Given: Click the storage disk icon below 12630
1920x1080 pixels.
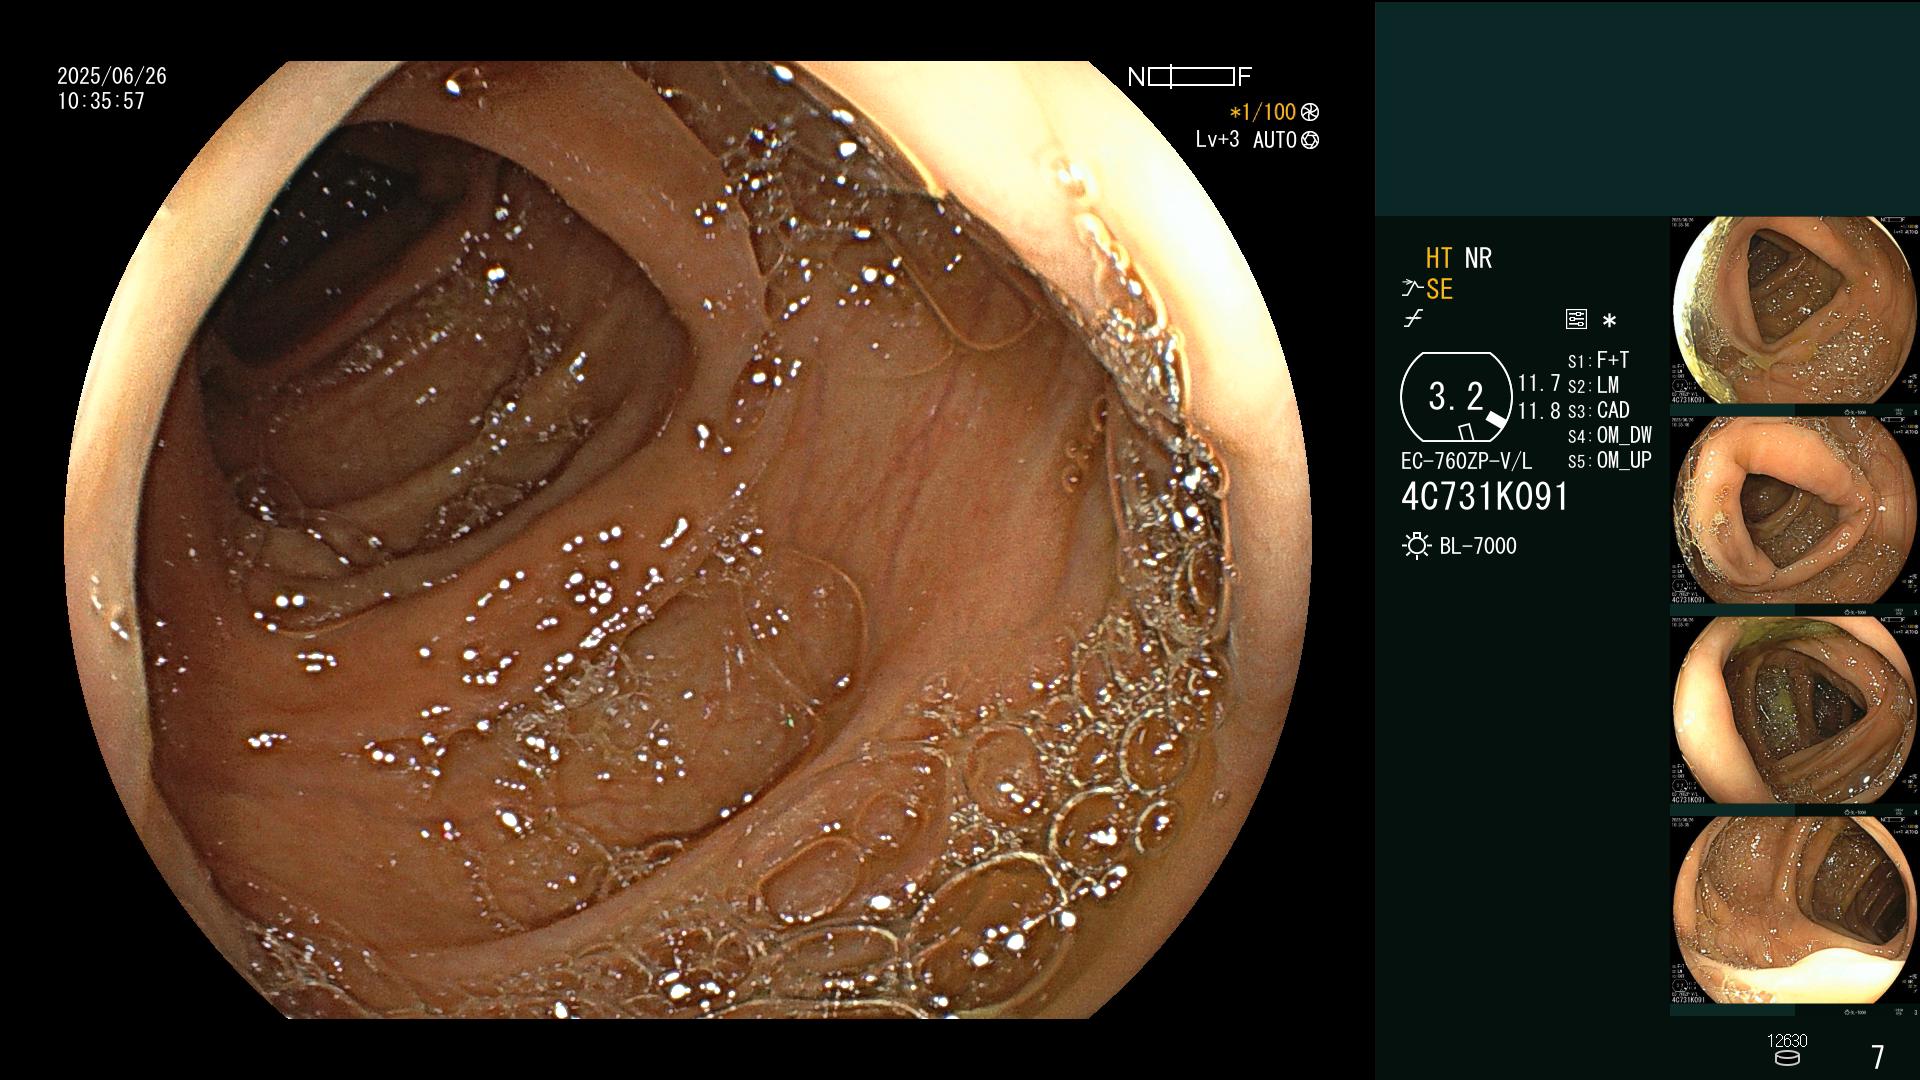Looking at the screenshot, I should tap(1786, 1058).
